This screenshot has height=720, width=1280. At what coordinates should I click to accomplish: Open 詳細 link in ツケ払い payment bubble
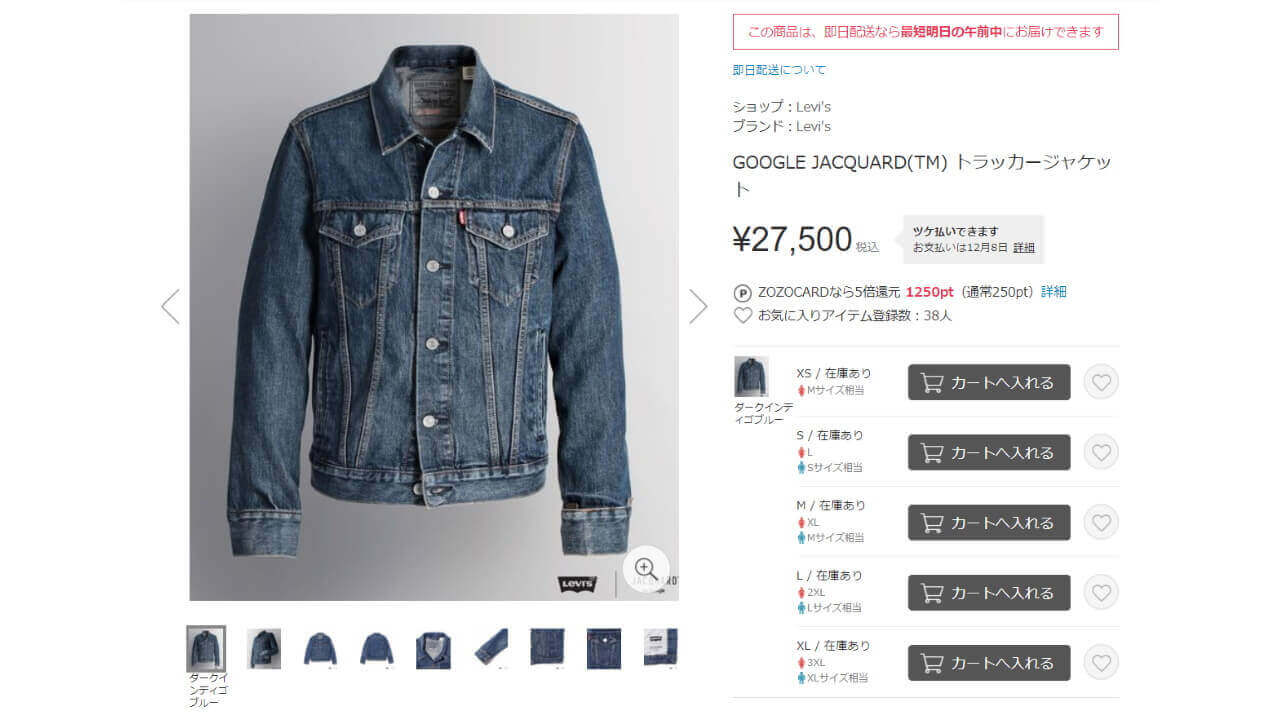tap(1024, 247)
